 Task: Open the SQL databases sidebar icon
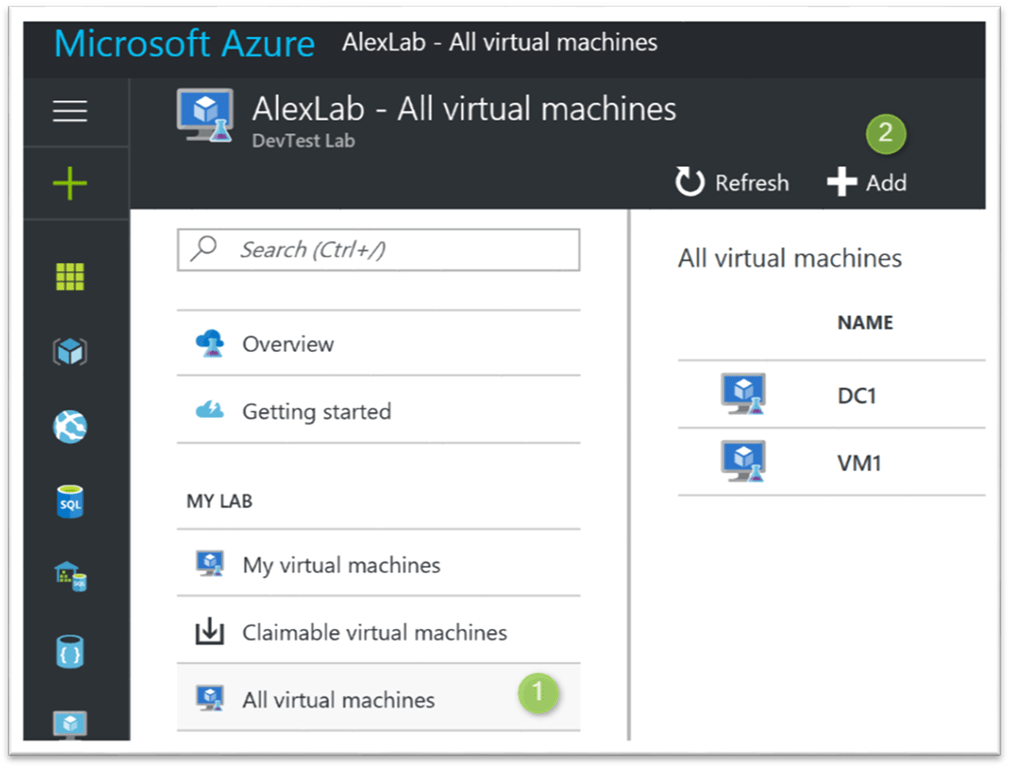[x=70, y=501]
